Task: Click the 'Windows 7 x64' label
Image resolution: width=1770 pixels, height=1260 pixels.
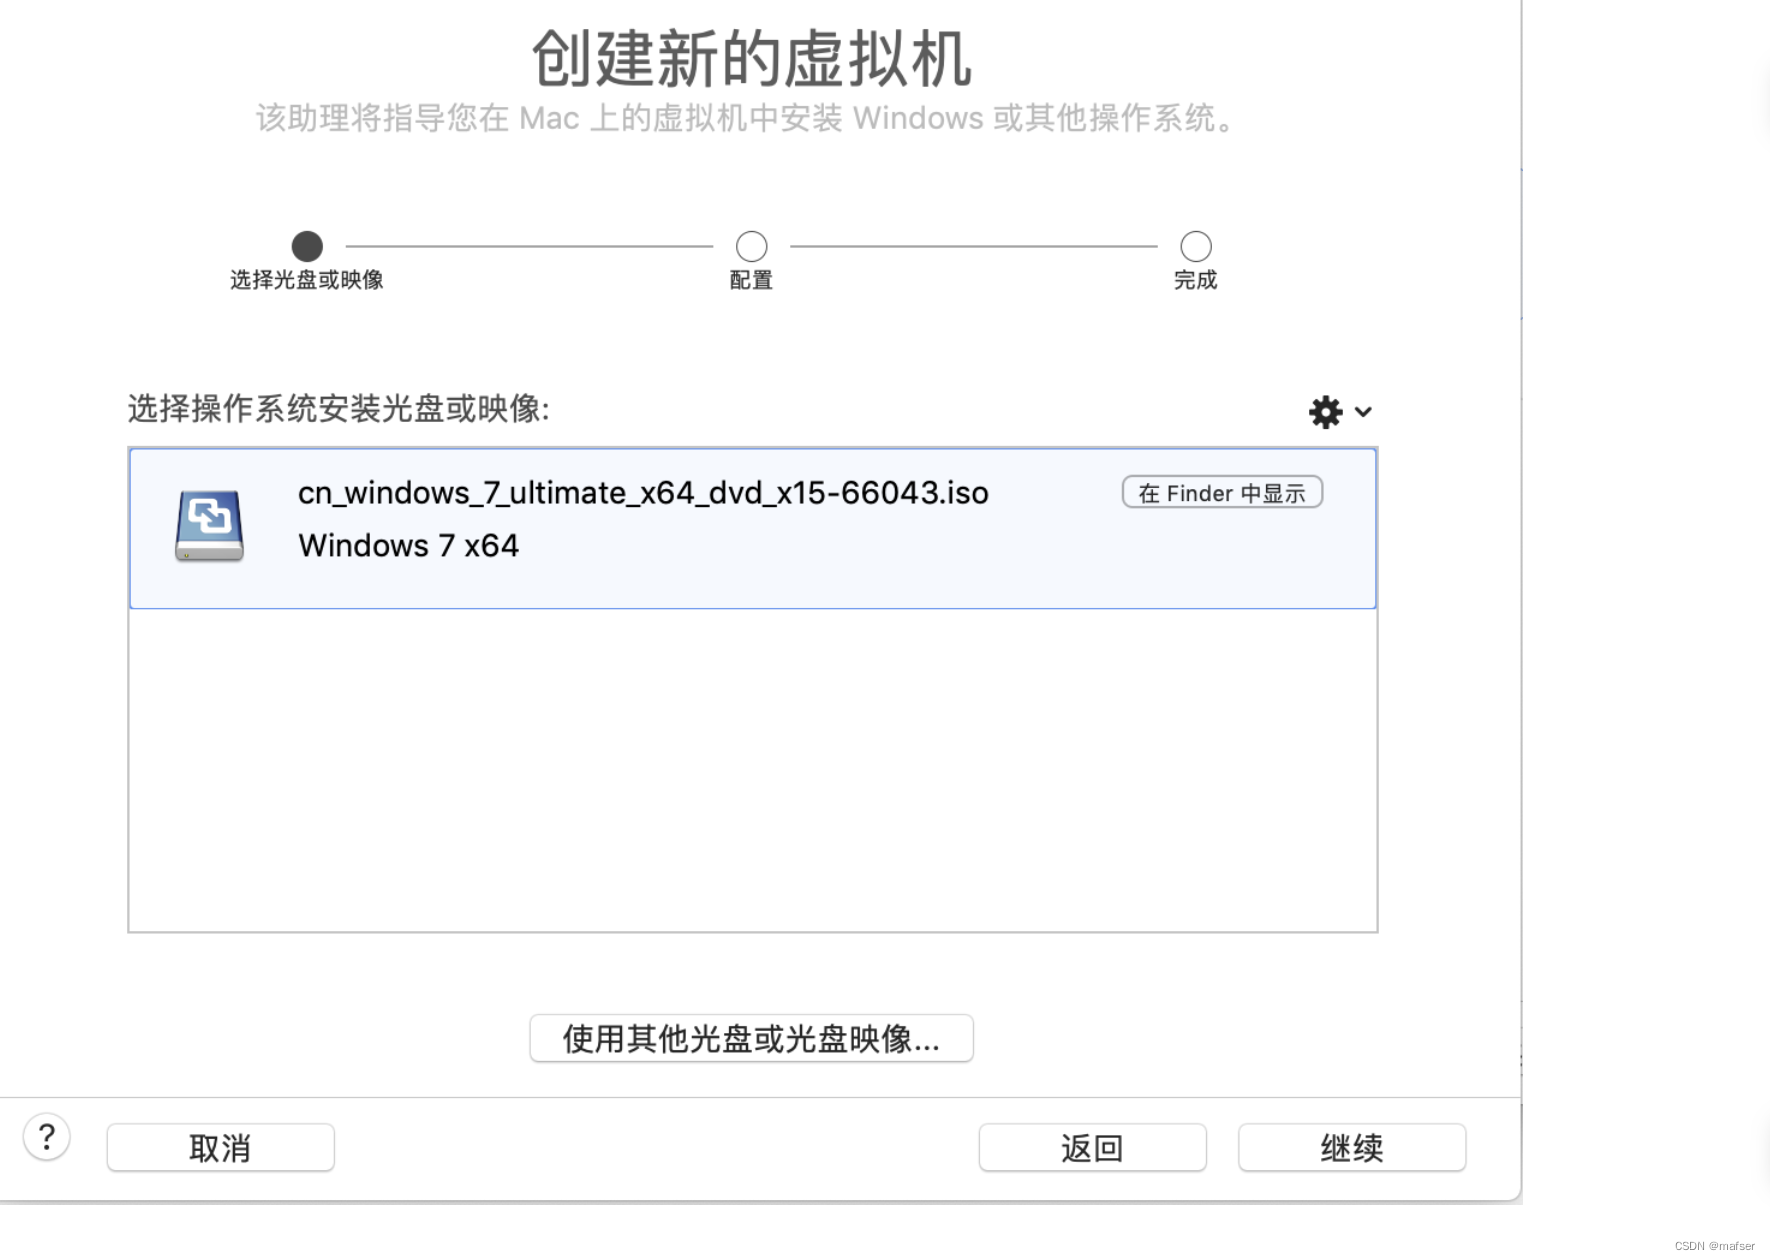Action: pyautogui.click(x=408, y=546)
